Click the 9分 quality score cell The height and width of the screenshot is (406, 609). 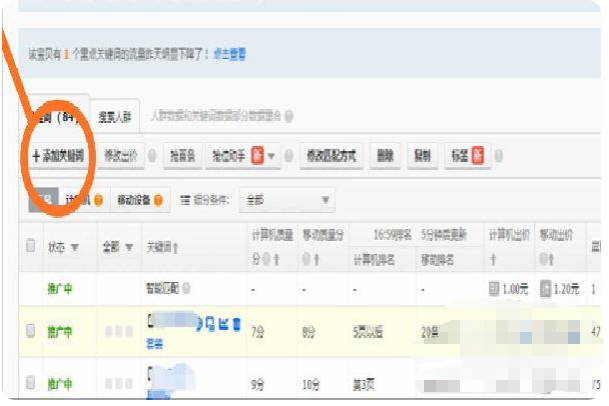[258, 385]
